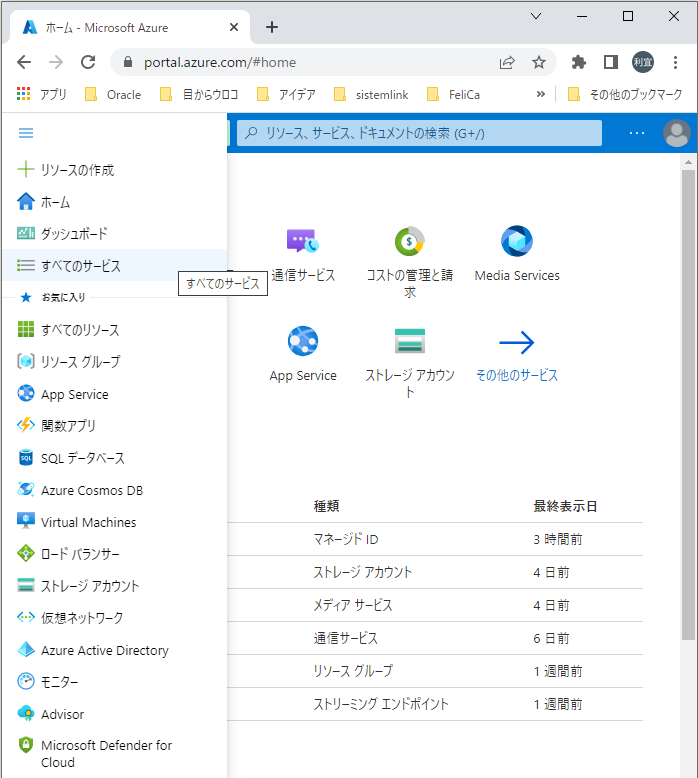Reload the Azure portal page
The width and height of the screenshot is (698, 778).
point(88,62)
